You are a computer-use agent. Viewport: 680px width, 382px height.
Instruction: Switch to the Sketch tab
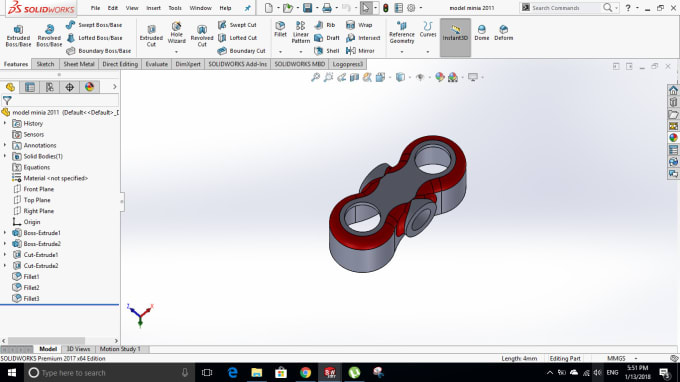click(x=45, y=64)
